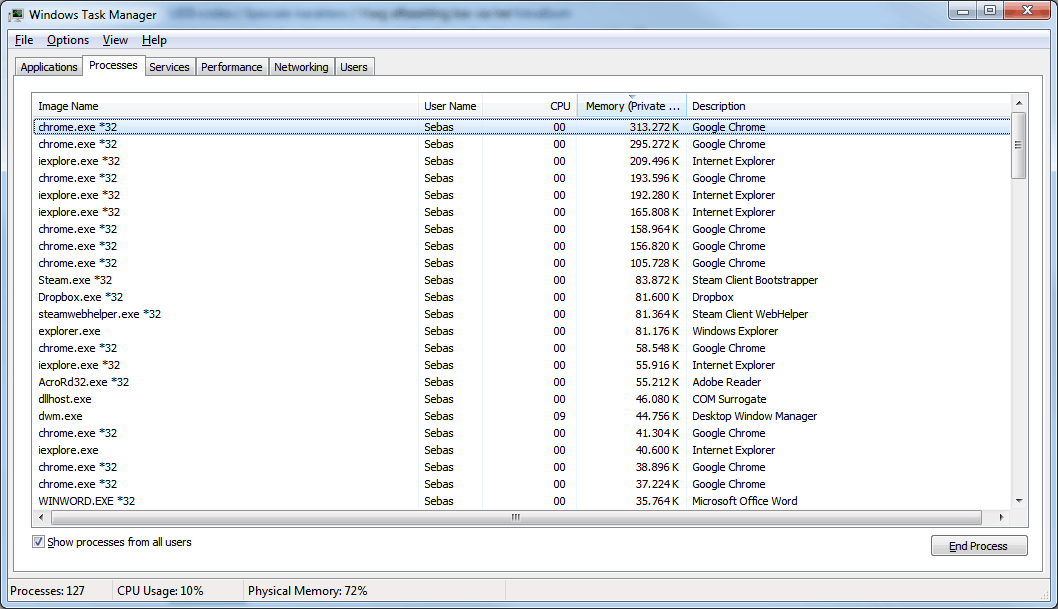Click the Desktop Window Manager description
Image resolution: width=1058 pixels, height=609 pixels.
click(x=754, y=416)
